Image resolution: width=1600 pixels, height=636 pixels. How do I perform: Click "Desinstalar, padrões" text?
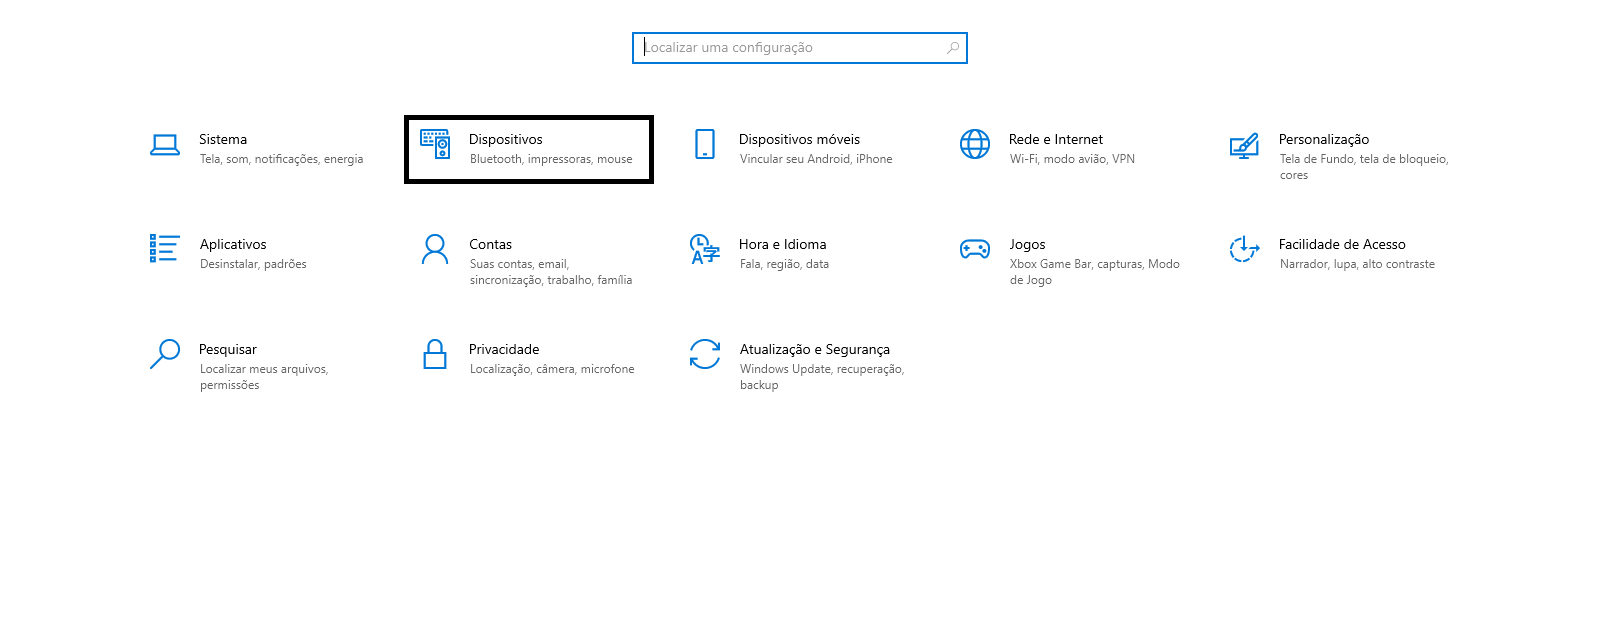pos(253,264)
